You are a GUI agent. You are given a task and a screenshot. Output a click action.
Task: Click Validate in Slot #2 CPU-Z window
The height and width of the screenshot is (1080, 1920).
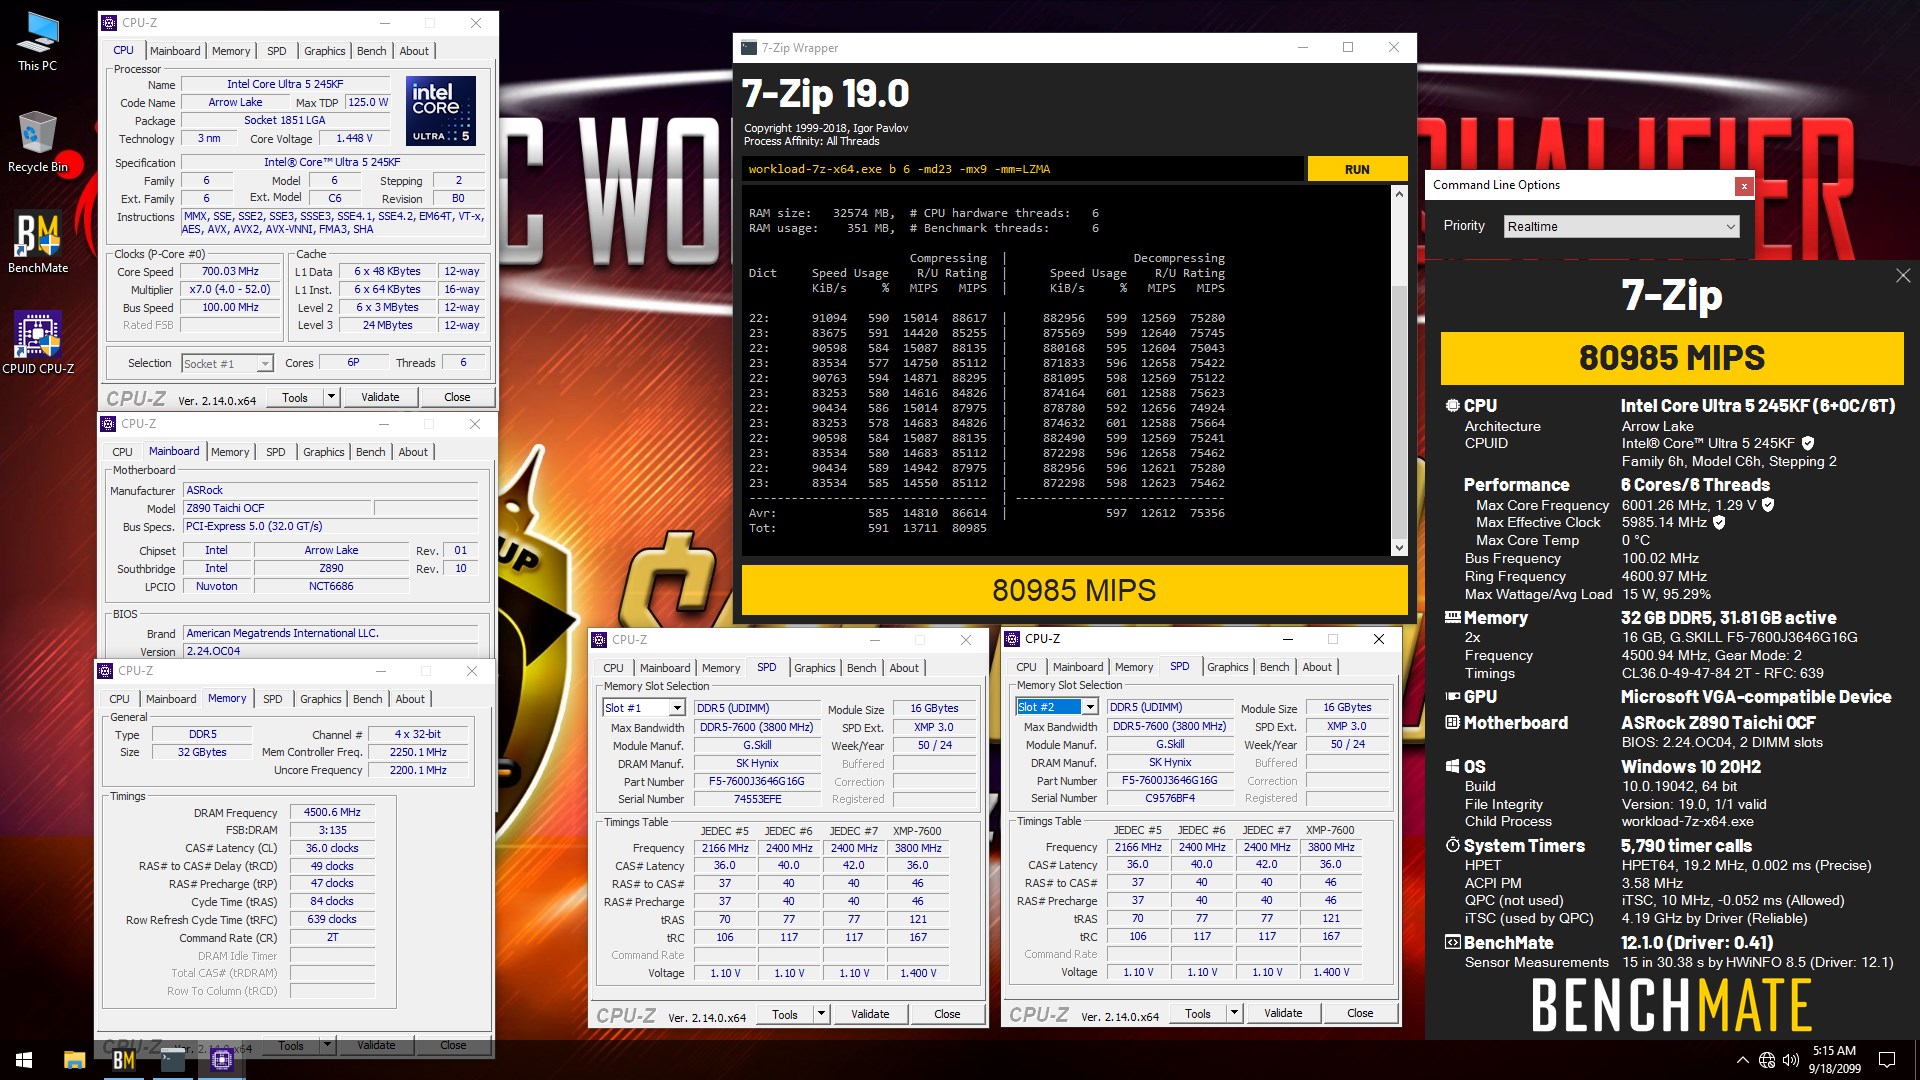click(1283, 1013)
